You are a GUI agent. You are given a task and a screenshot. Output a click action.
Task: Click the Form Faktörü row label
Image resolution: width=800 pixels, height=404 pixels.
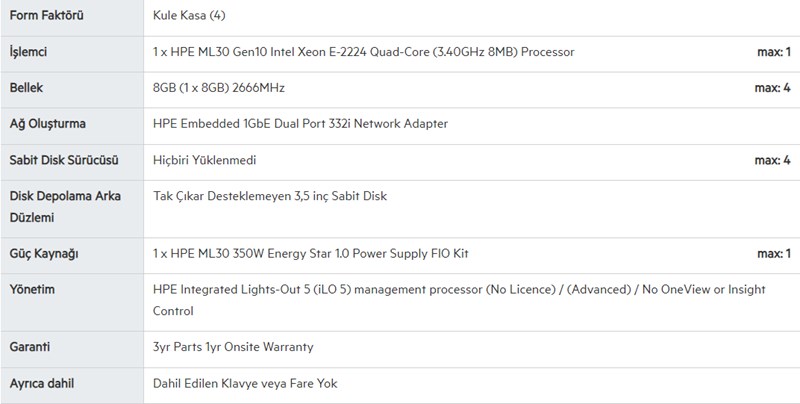click(x=45, y=16)
